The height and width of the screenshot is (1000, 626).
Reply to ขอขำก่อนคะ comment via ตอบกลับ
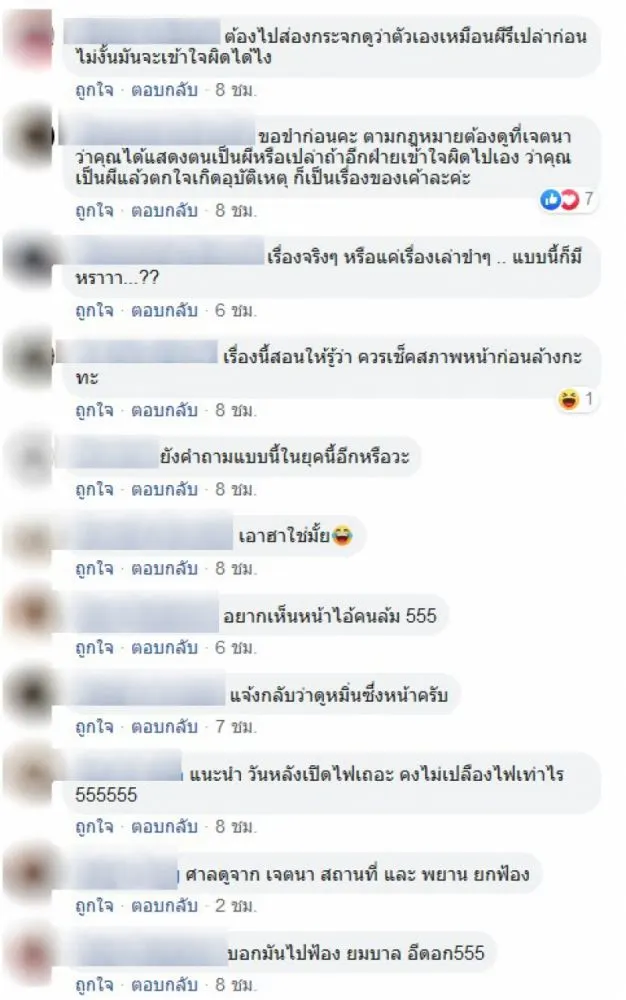coord(164,210)
